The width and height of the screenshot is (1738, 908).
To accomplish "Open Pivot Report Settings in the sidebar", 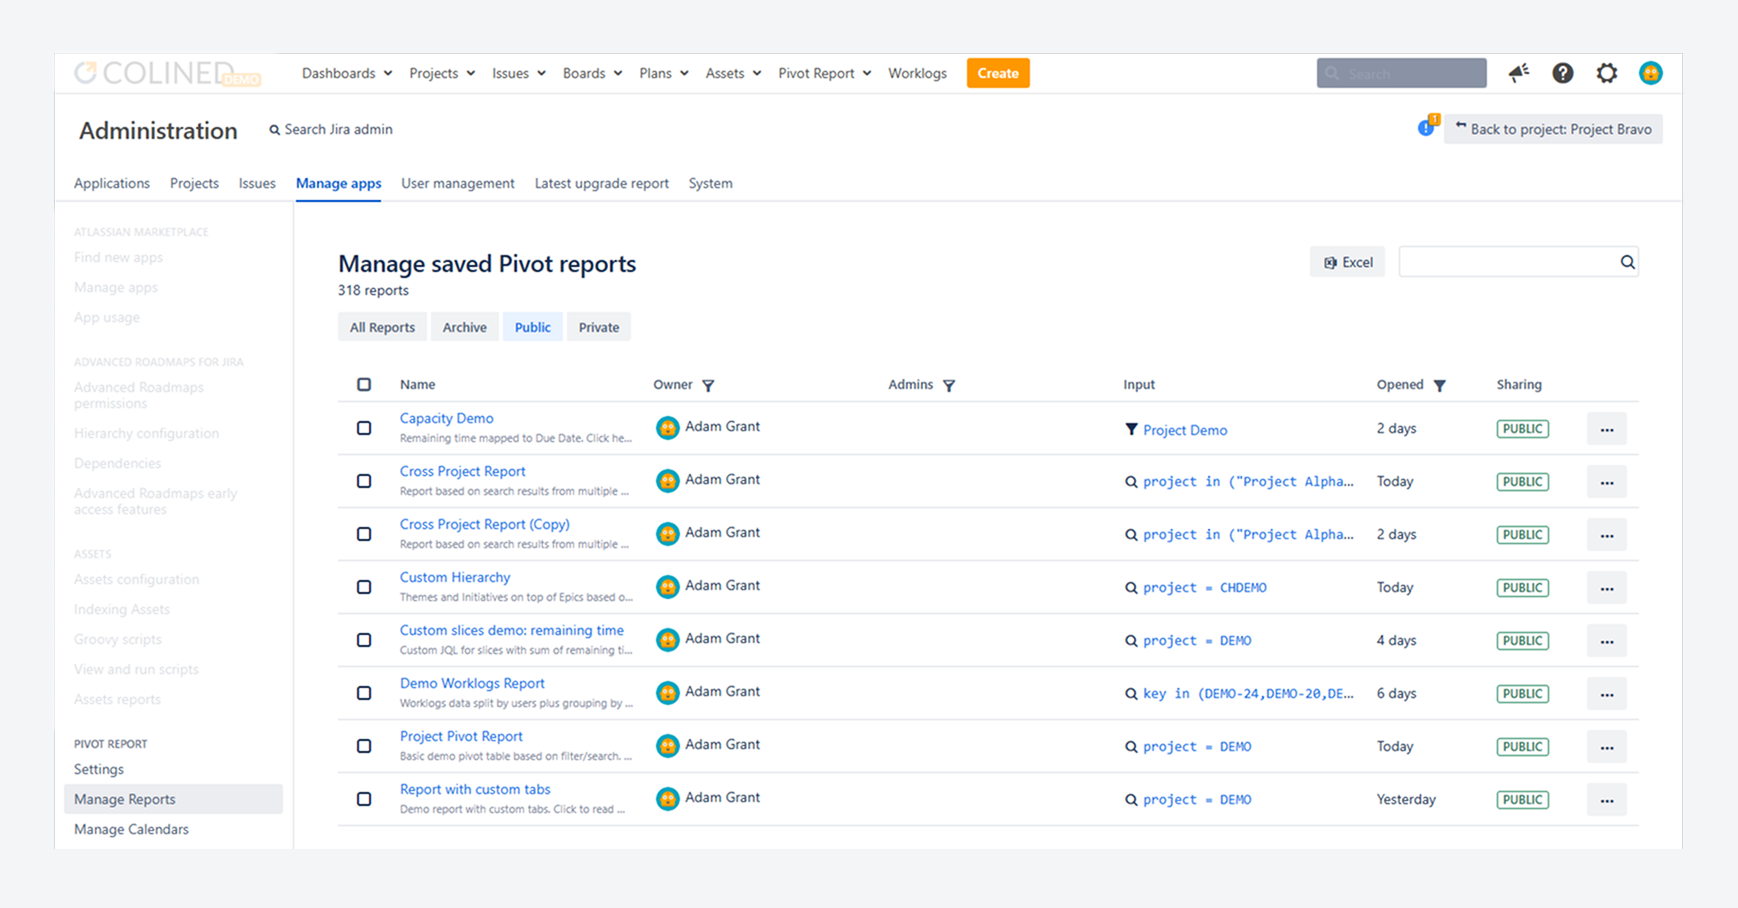I will 99,769.
